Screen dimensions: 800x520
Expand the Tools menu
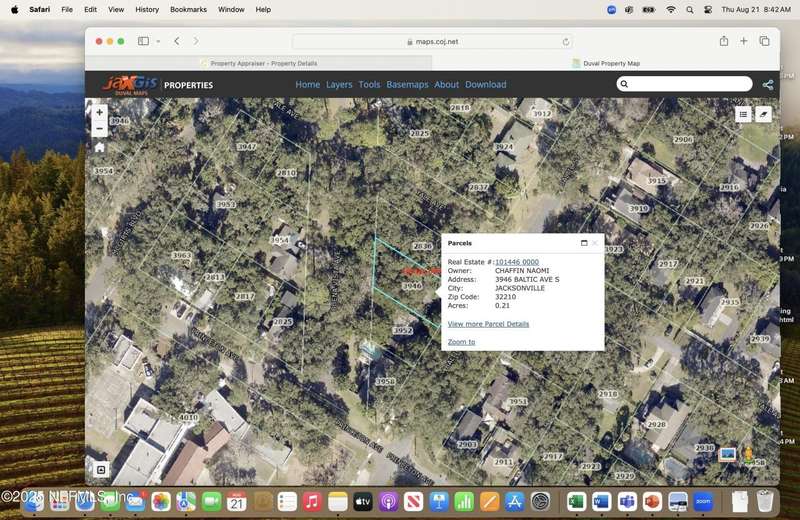pos(369,85)
